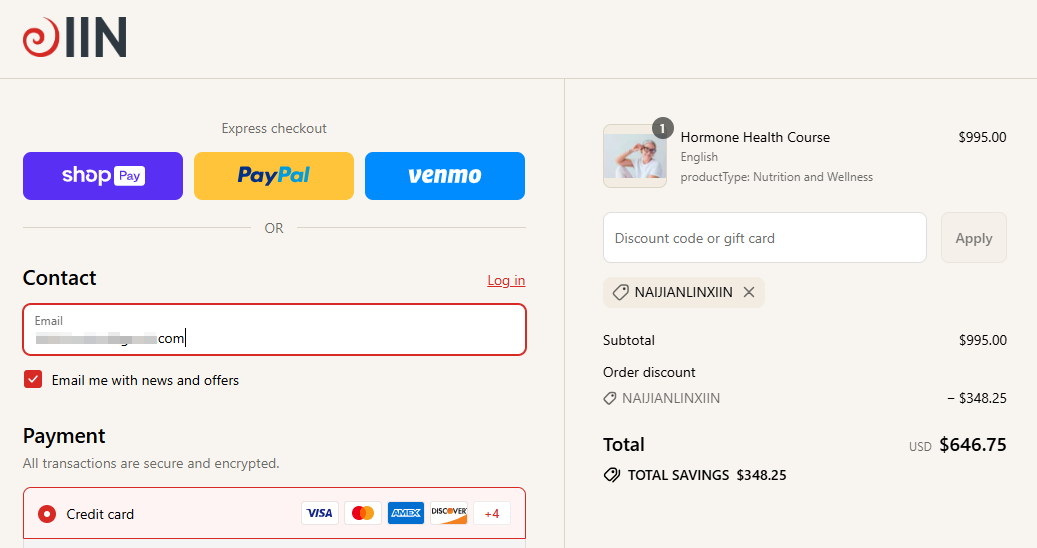The width and height of the screenshot is (1037, 548).
Task: Show the +4 additional card types
Action: 492,513
